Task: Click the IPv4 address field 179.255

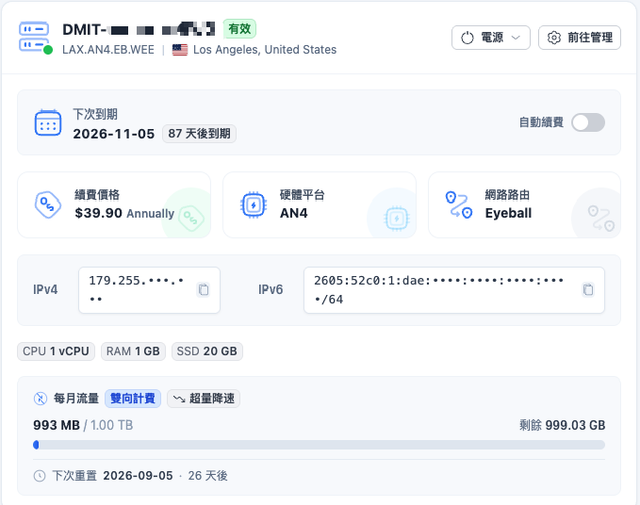Action: [149, 290]
